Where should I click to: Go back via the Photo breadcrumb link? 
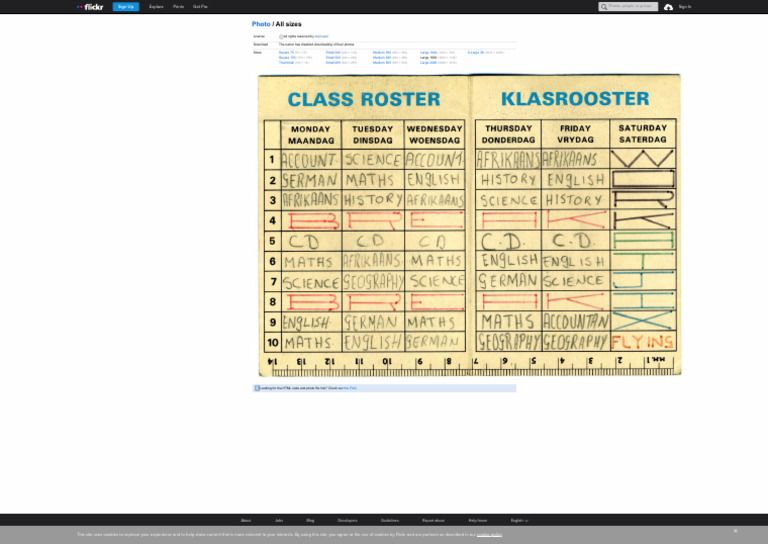tap(261, 24)
